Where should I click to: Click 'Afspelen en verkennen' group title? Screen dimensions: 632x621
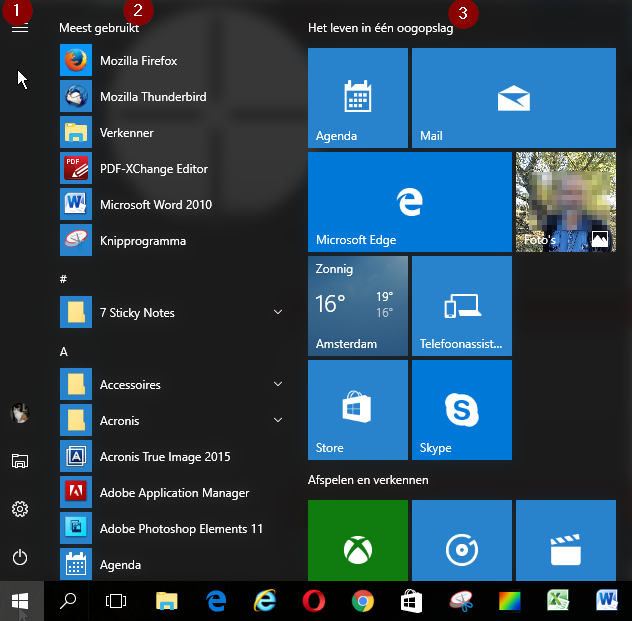click(368, 480)
